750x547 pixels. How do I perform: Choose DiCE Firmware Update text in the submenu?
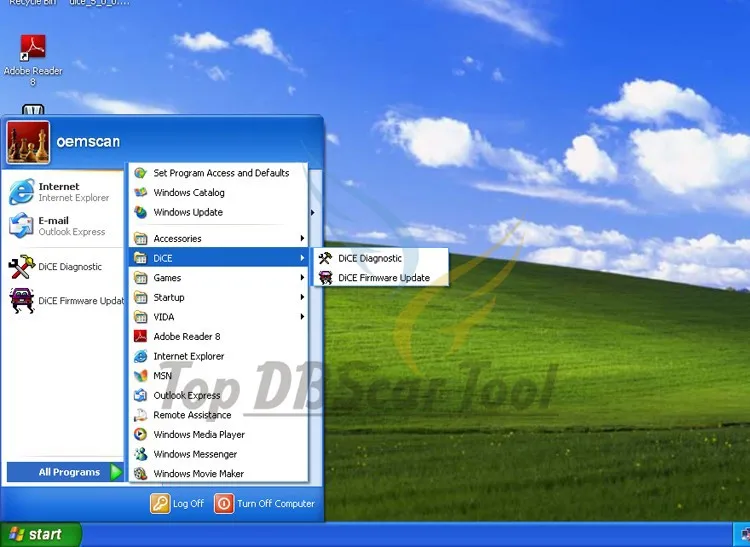click(x=384, y=278)
